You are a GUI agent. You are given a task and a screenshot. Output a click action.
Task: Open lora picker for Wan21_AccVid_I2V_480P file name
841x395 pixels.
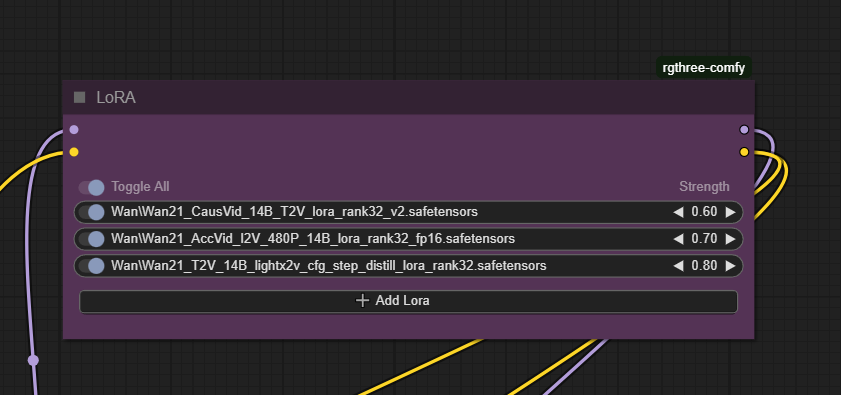pos(313,239)
